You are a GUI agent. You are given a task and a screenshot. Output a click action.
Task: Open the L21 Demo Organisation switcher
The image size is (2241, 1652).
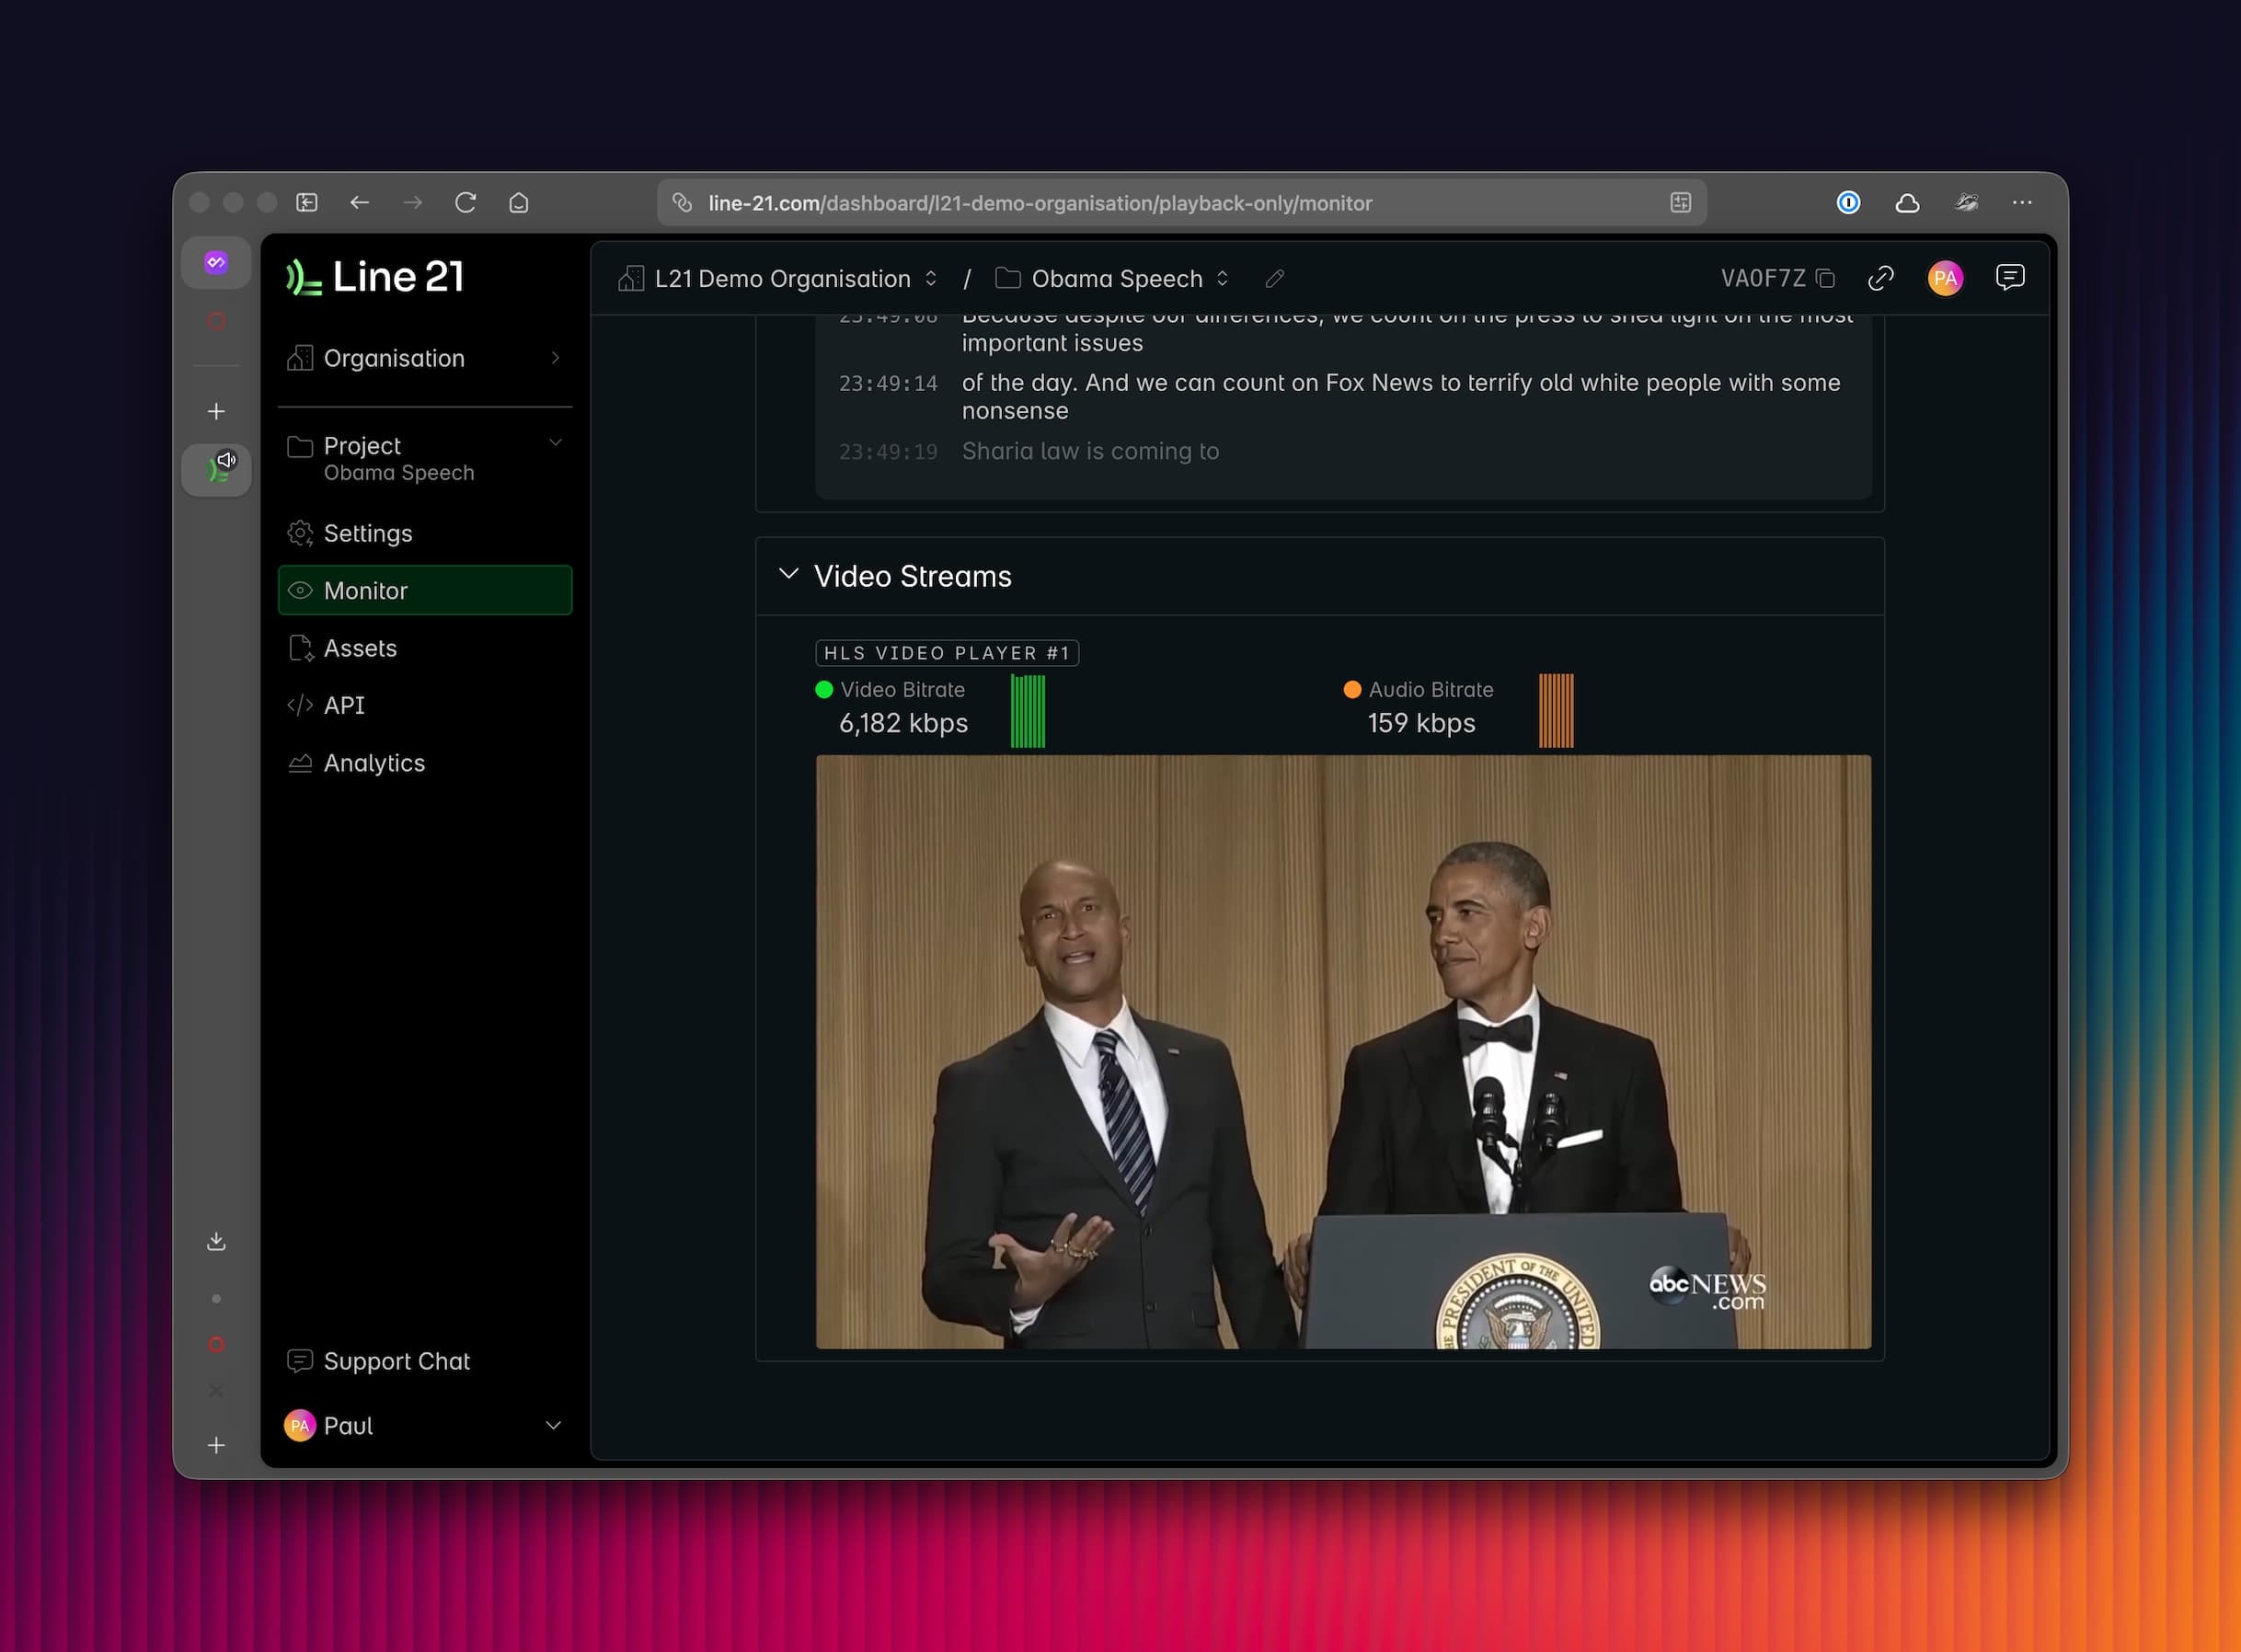pos(931,278)
